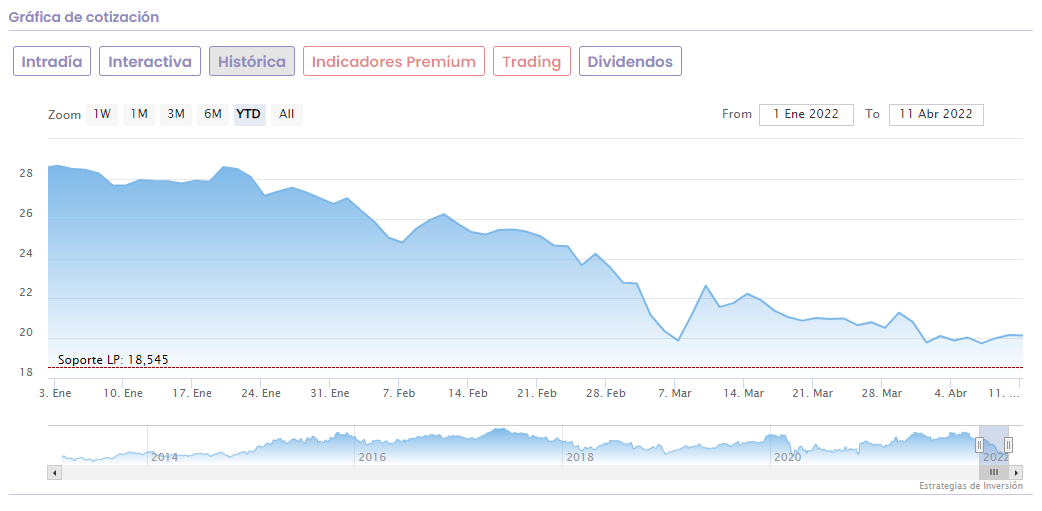
Task: Click the From date field
Action: pos(806,114)
